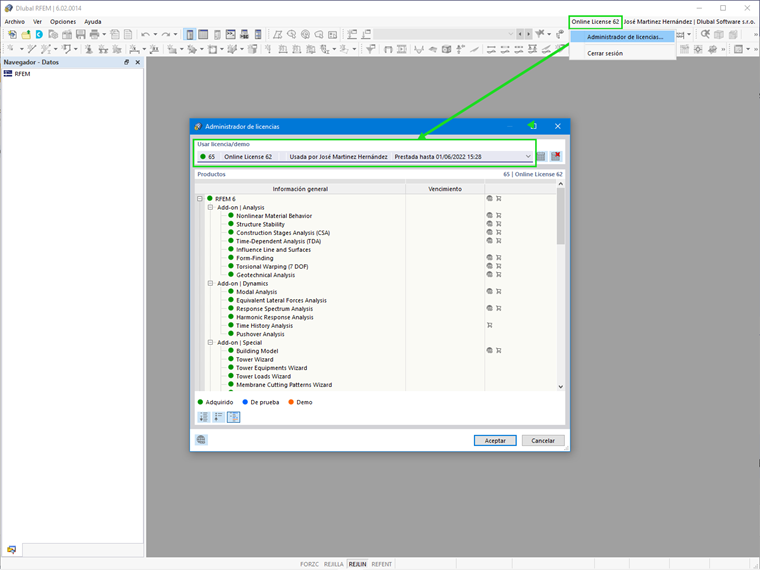Open the Ver menu
Screen dimensions: 760x570
pos(37,22)
